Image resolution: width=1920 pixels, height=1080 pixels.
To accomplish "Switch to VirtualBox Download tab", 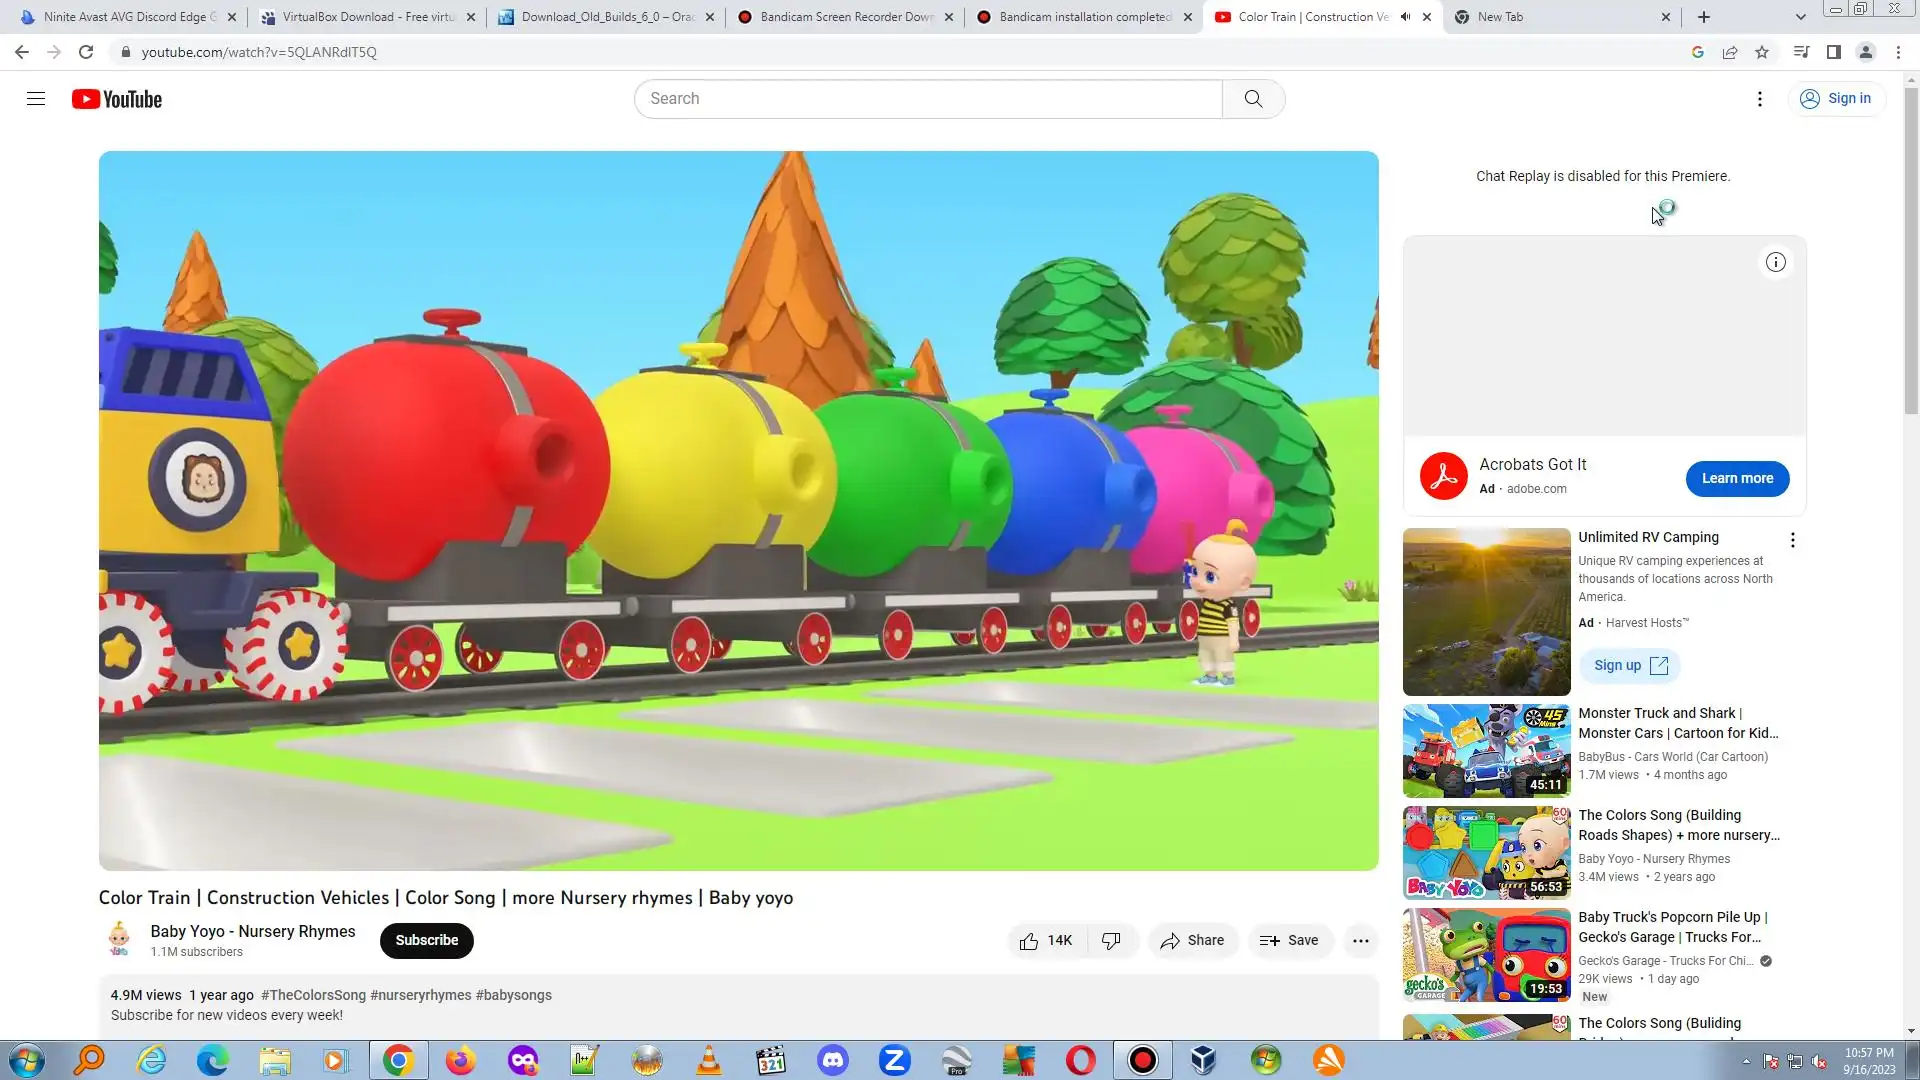I will 367,17.
